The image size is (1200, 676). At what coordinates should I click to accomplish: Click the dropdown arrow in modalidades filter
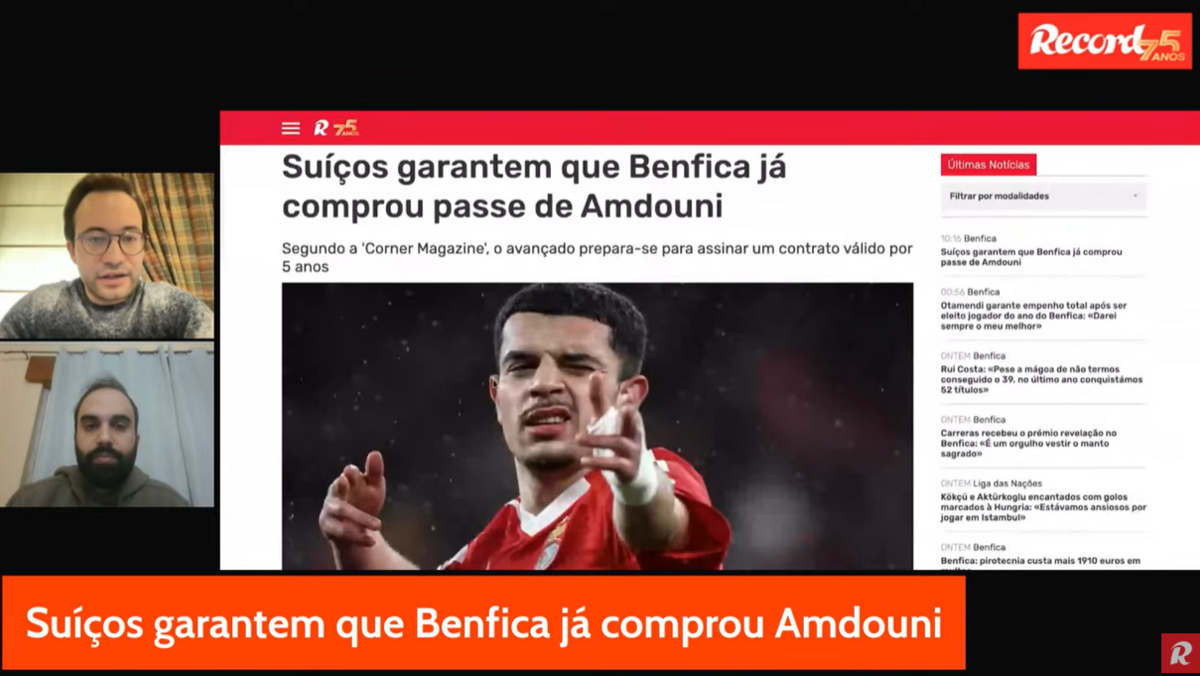coord(1135,196)
